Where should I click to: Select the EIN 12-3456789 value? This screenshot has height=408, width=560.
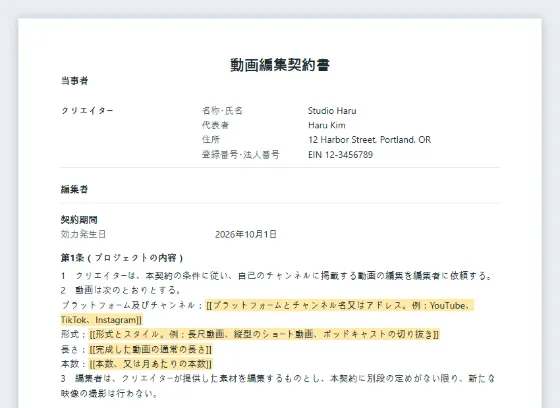point(340,155)
